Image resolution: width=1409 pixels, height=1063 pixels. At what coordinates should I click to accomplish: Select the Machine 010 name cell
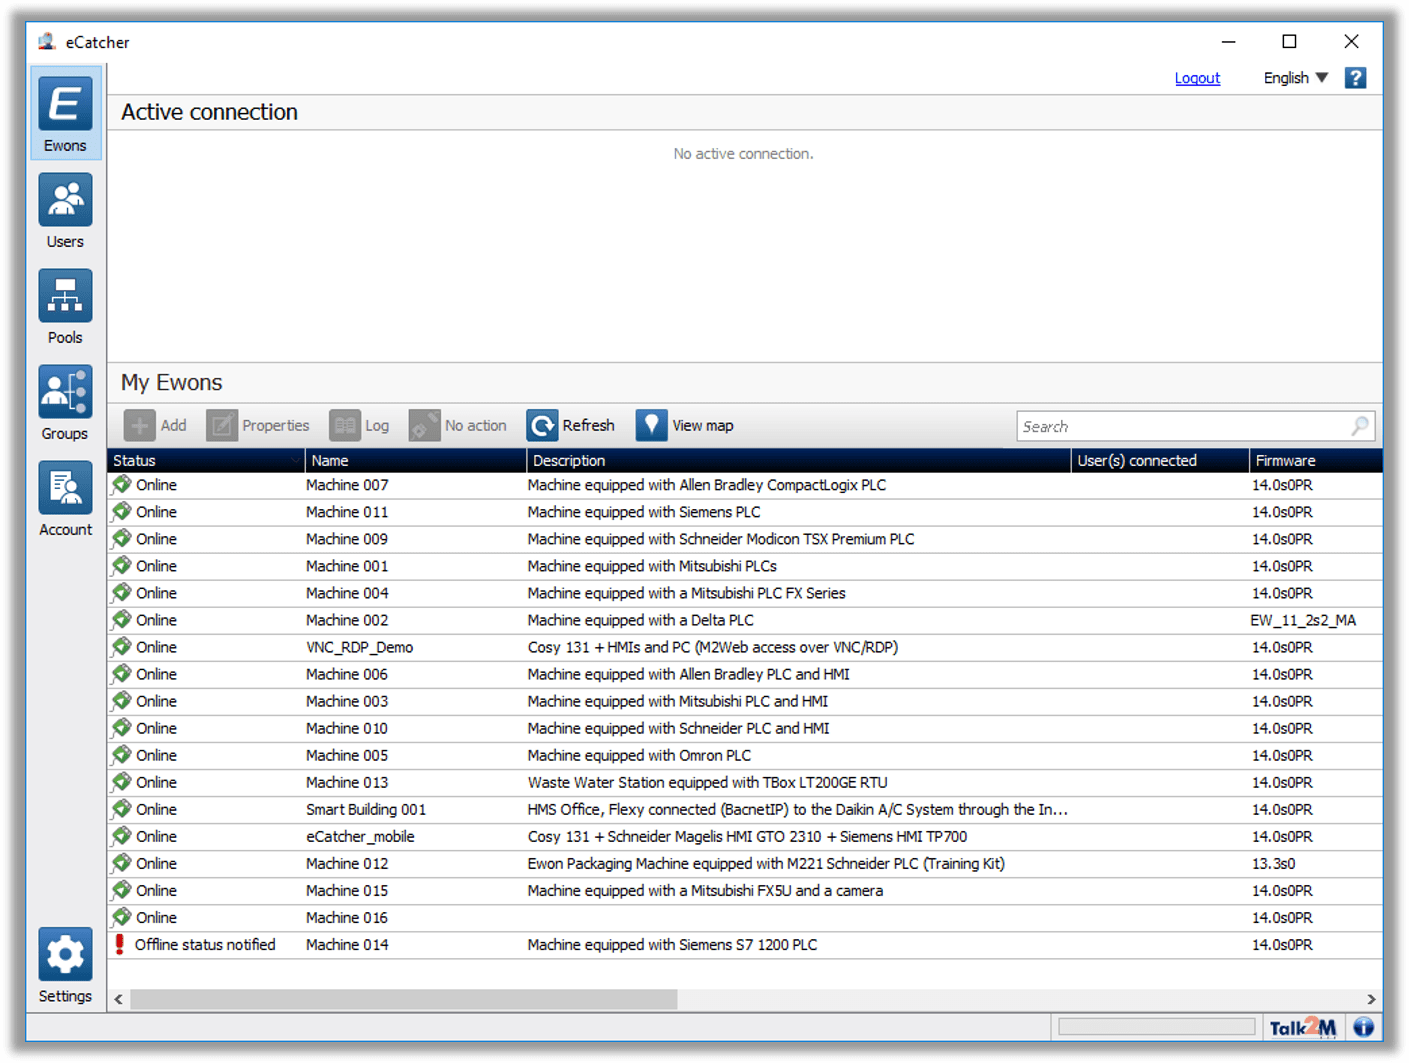347,728
